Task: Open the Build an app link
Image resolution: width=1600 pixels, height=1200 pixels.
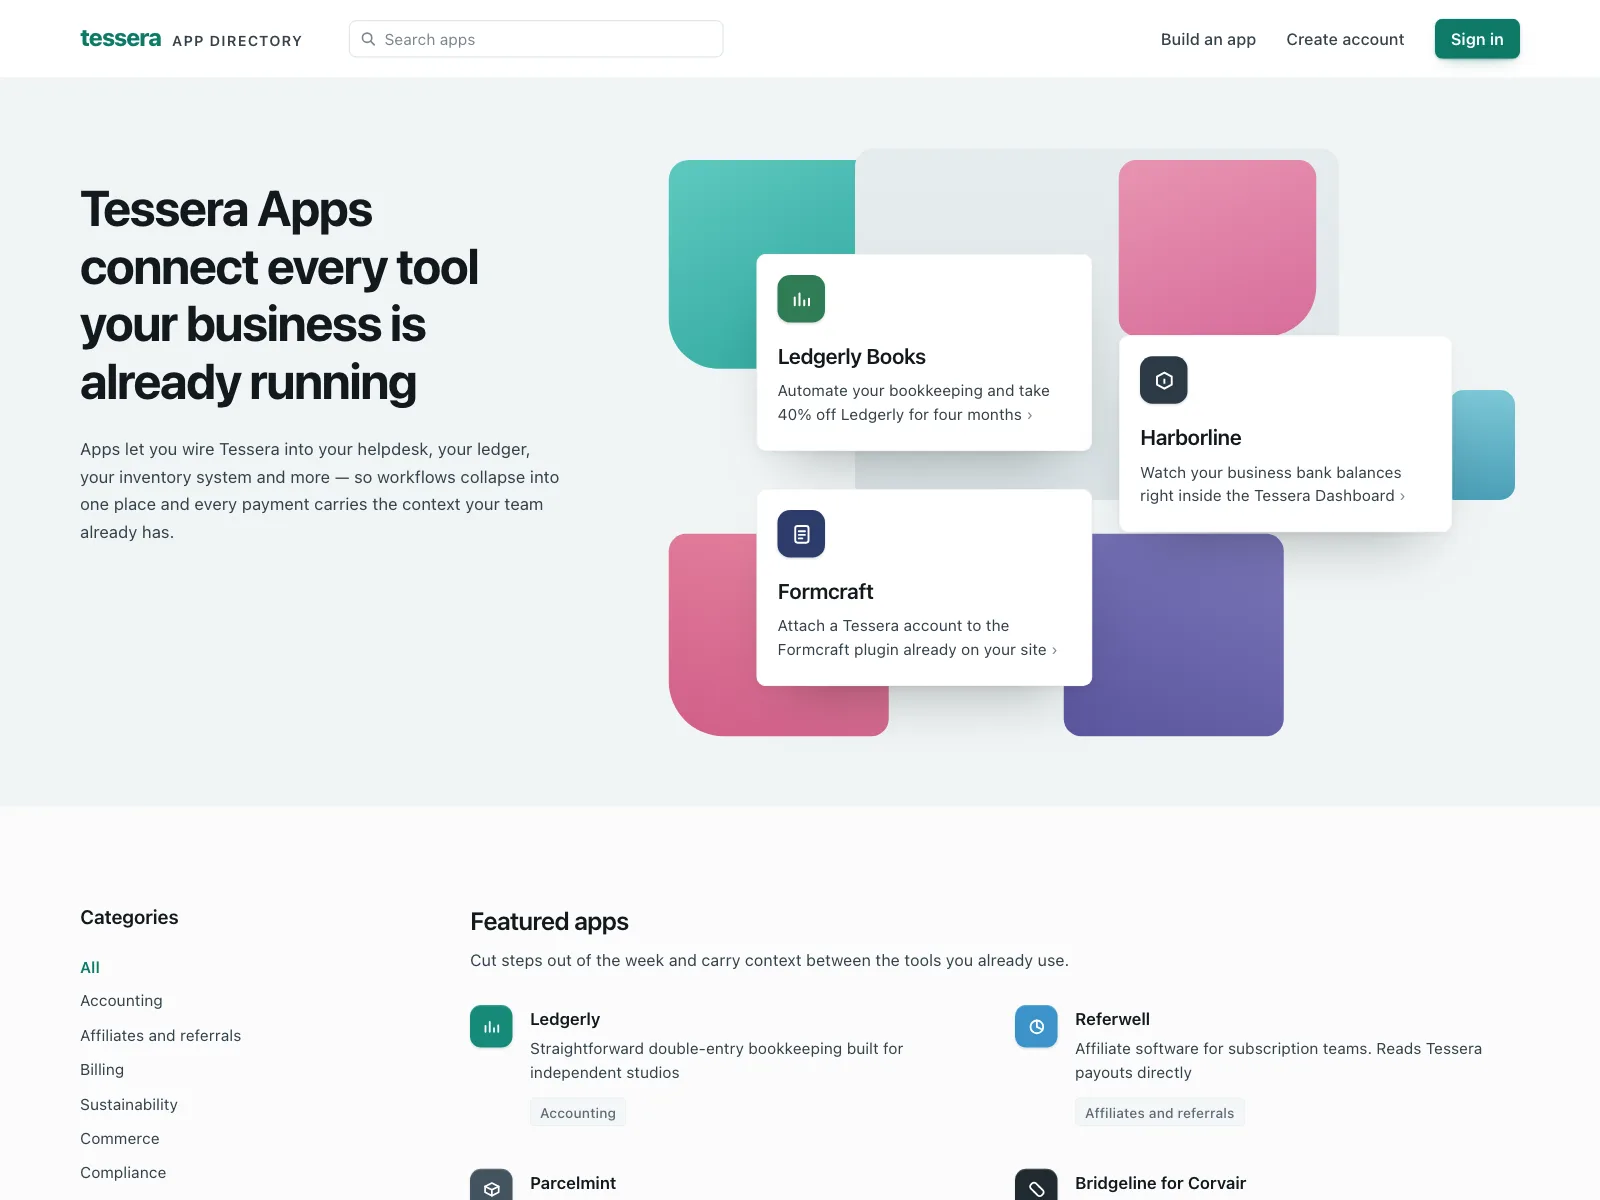Action: pos(1208,39)
